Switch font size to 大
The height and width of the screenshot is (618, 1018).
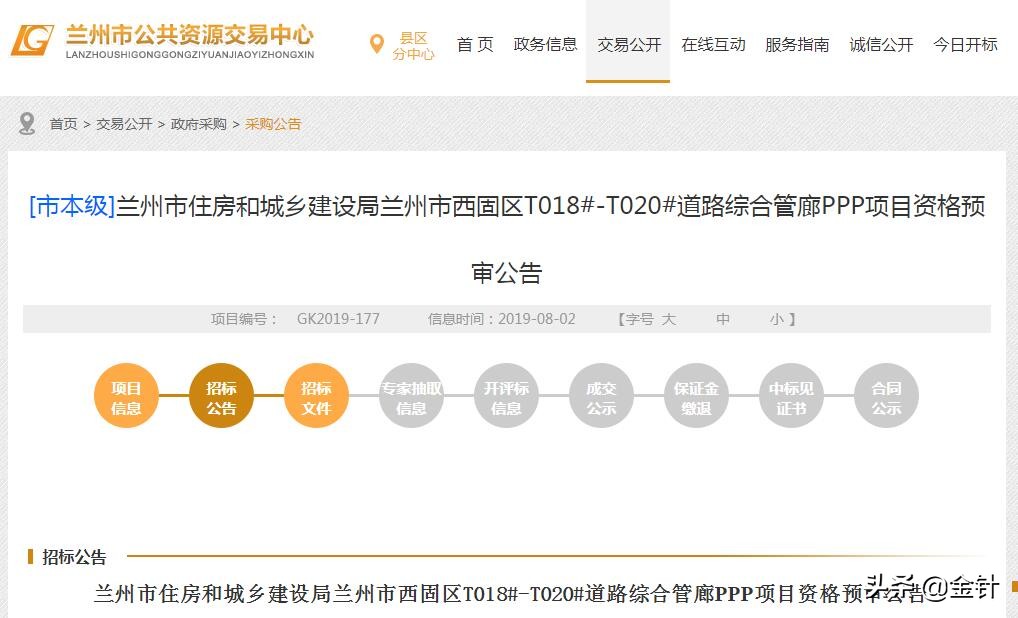pyautogui.click(x=671, y=319)
